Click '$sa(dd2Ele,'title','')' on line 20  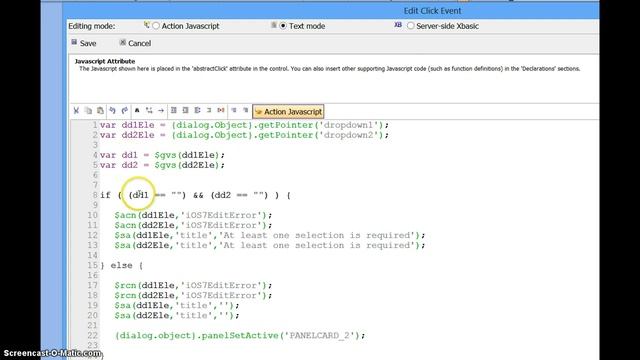174,316
